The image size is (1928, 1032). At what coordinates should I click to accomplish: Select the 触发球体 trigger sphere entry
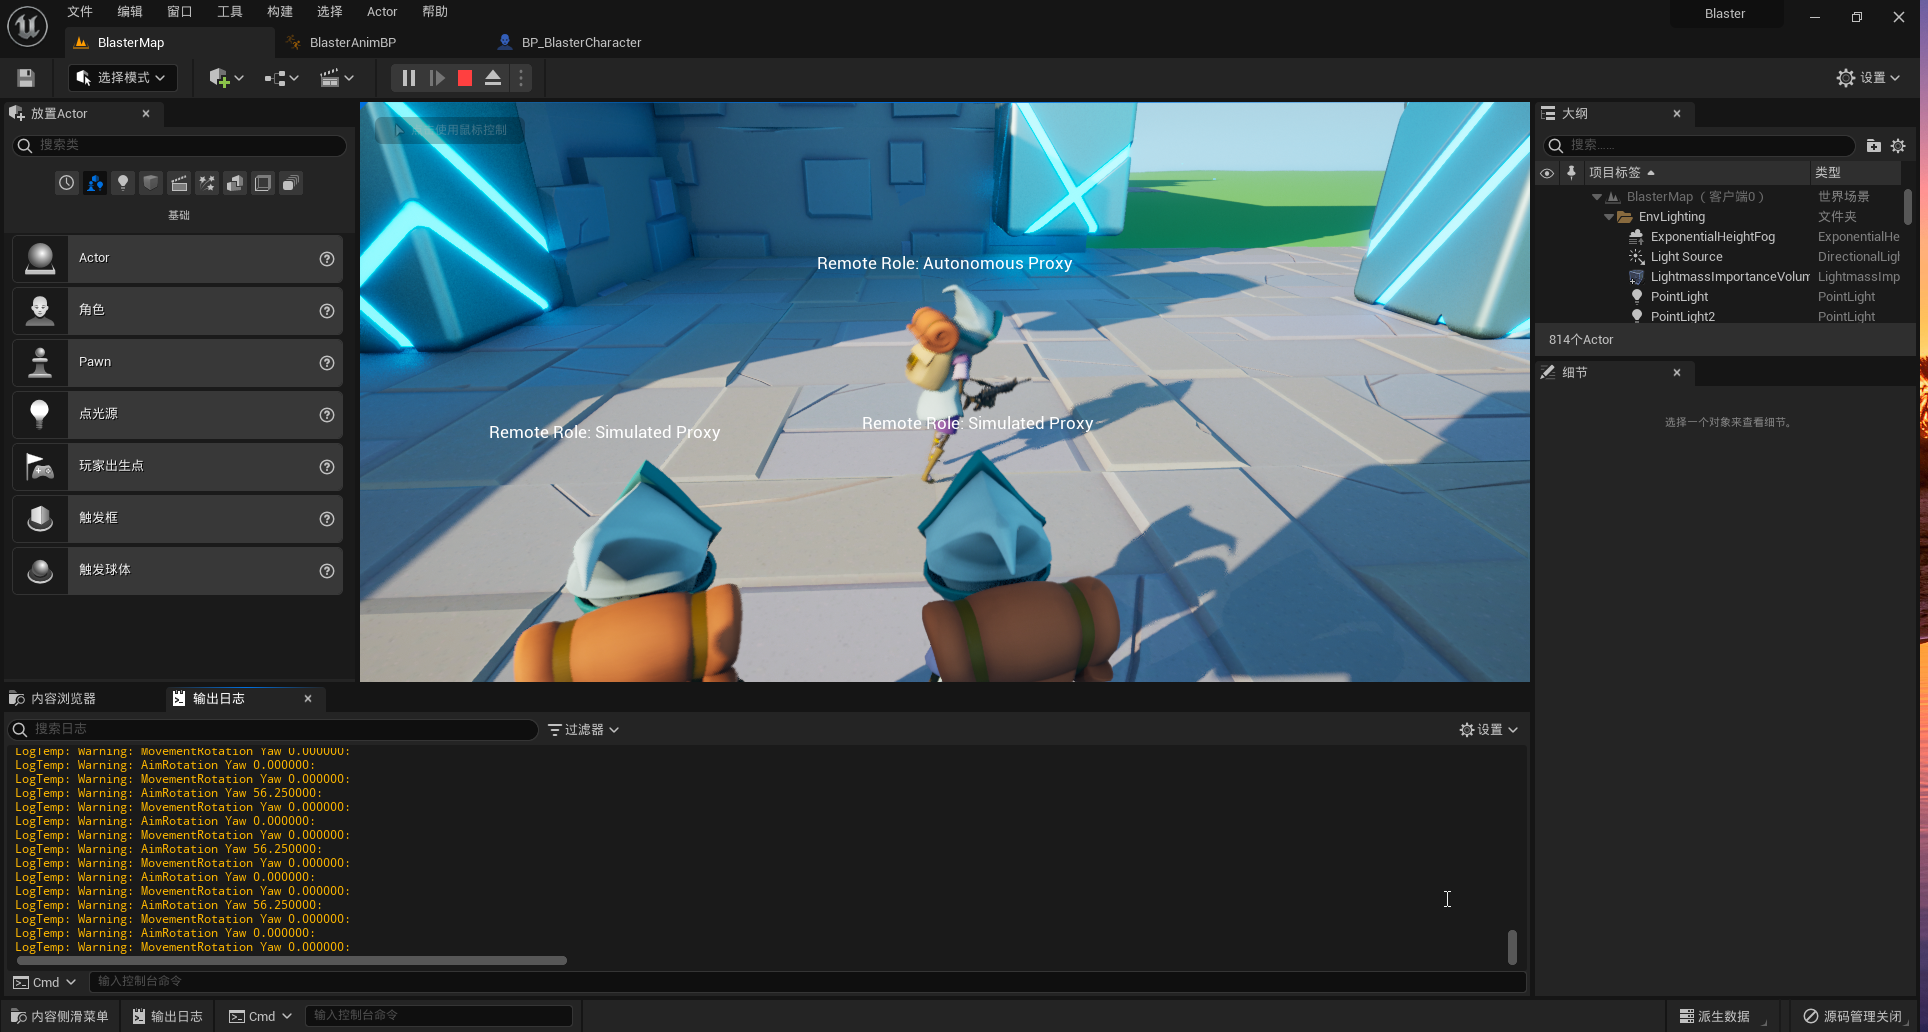pos(177,570)
